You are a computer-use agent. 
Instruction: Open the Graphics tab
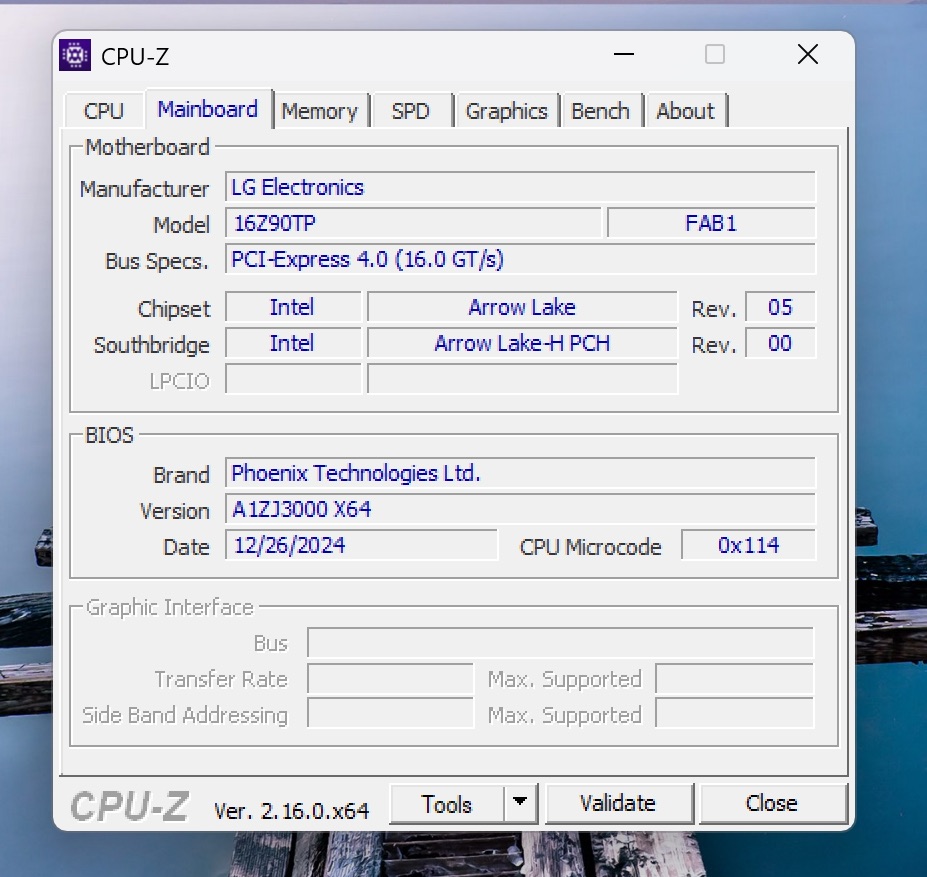[507, 111]
